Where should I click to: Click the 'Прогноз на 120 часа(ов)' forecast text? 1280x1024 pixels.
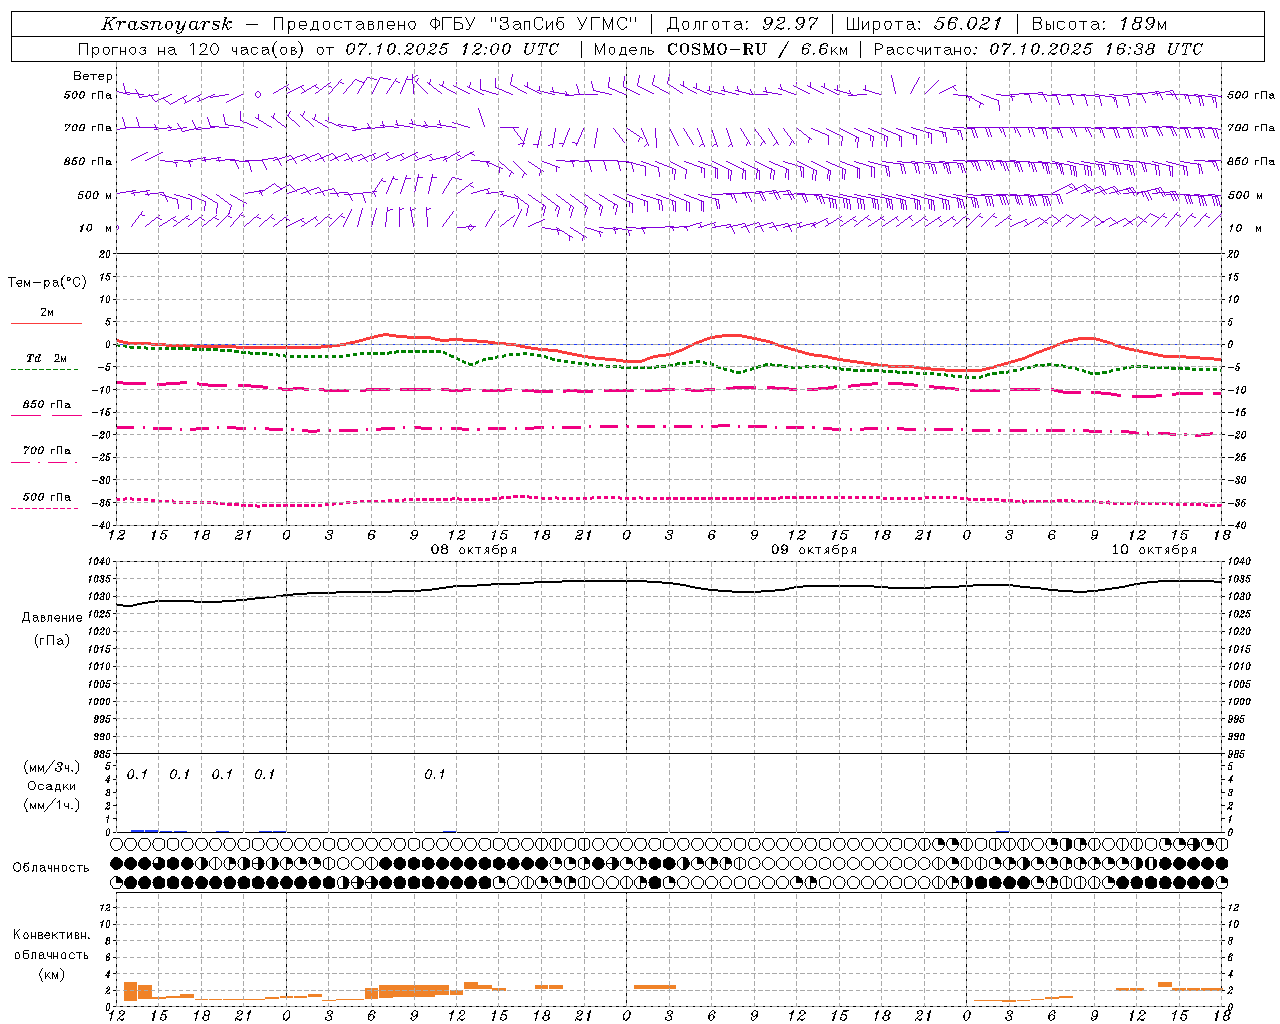(x=191, y=49)
